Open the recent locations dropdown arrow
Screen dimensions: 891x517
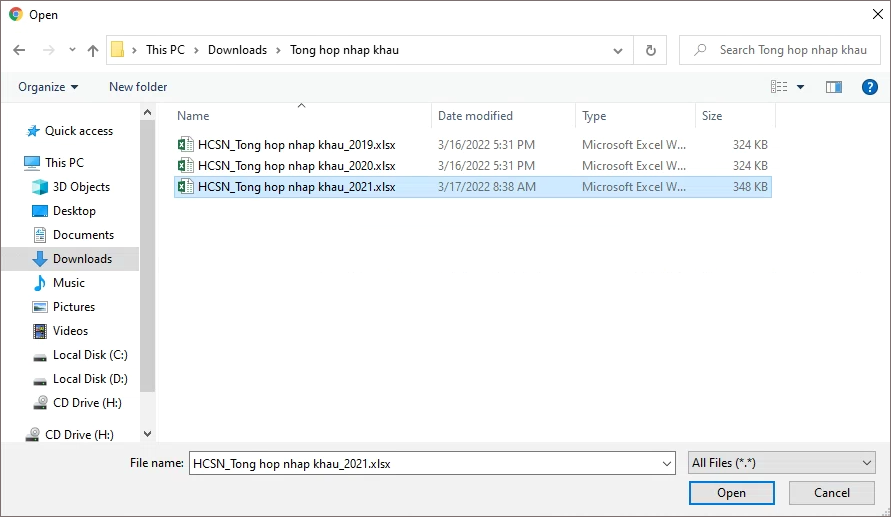(x=72, y=50)
